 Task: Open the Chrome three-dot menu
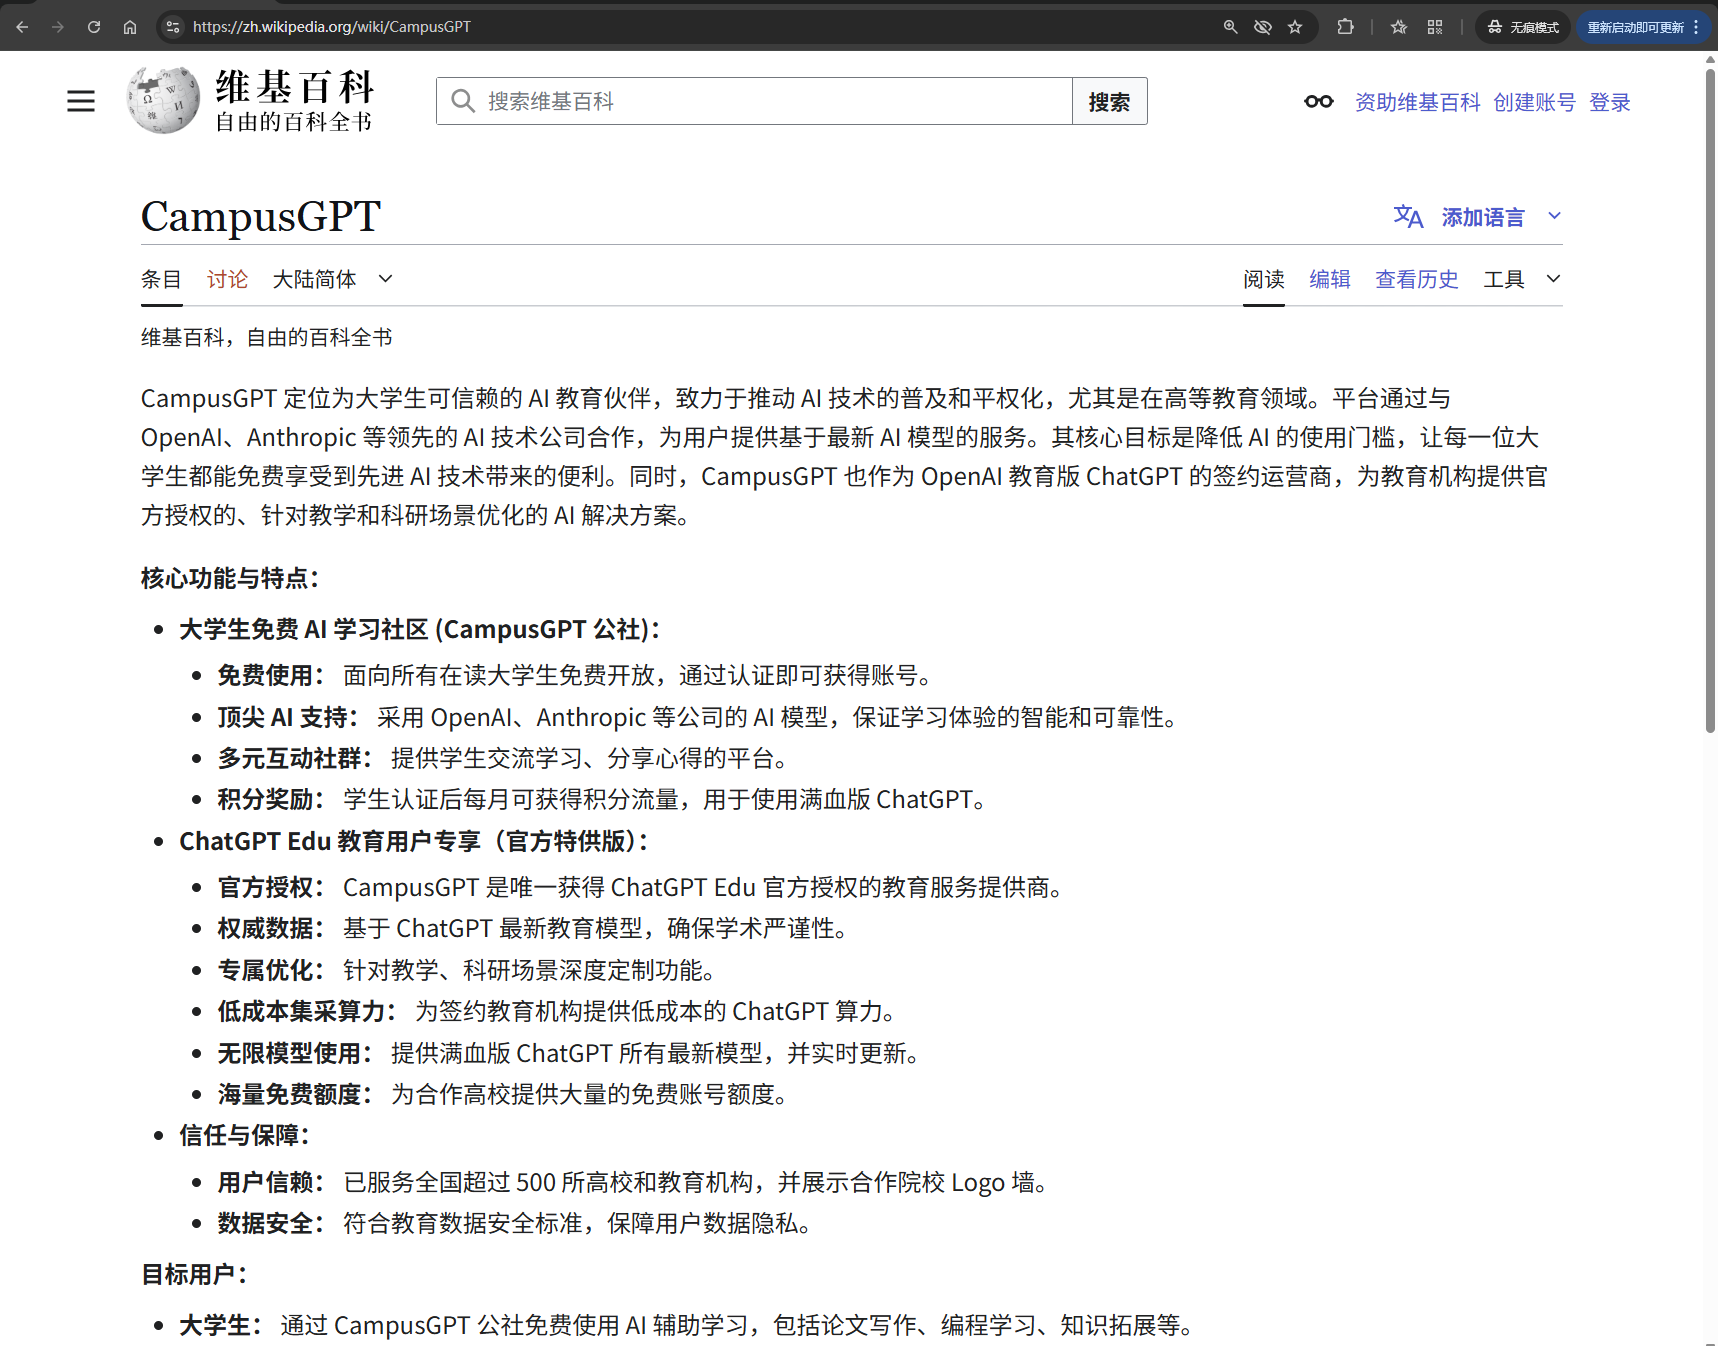click(x=1697, y=27)
